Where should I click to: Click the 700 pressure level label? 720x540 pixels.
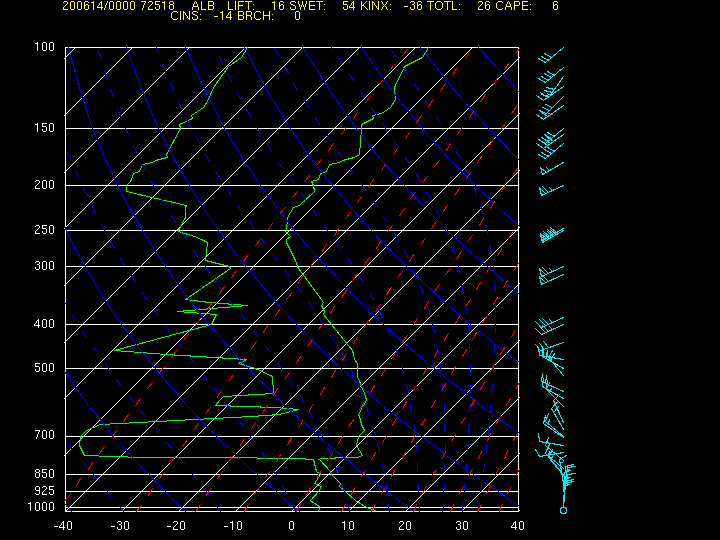(45, 435)
